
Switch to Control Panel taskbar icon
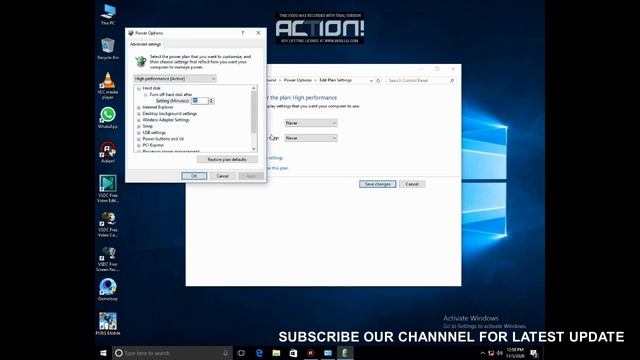click(328, 353)
